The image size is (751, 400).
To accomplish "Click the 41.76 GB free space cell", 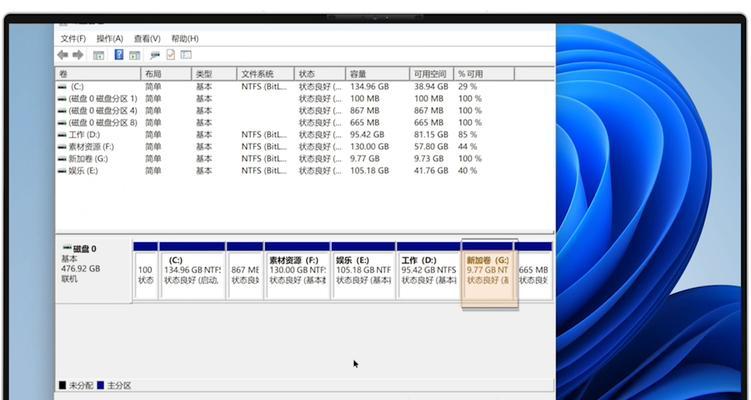I will [x=431, y=171].
